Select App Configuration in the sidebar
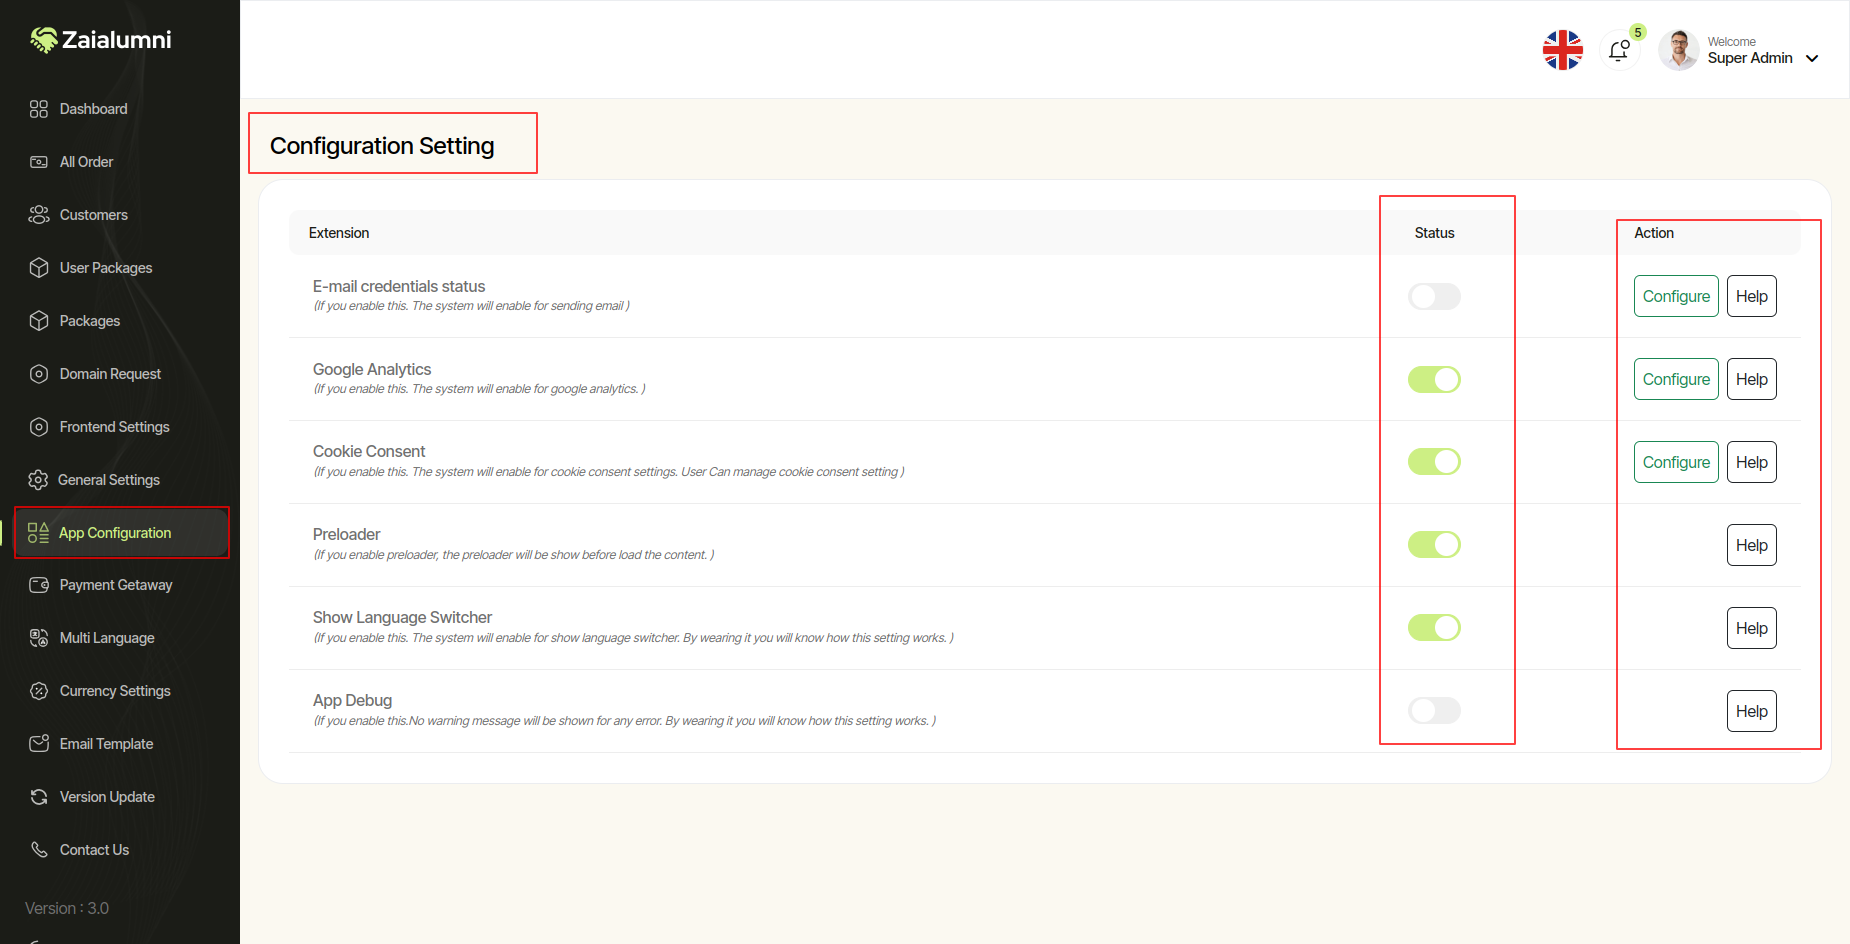The width and height of the screenshot is (1850, 944). 113,532
